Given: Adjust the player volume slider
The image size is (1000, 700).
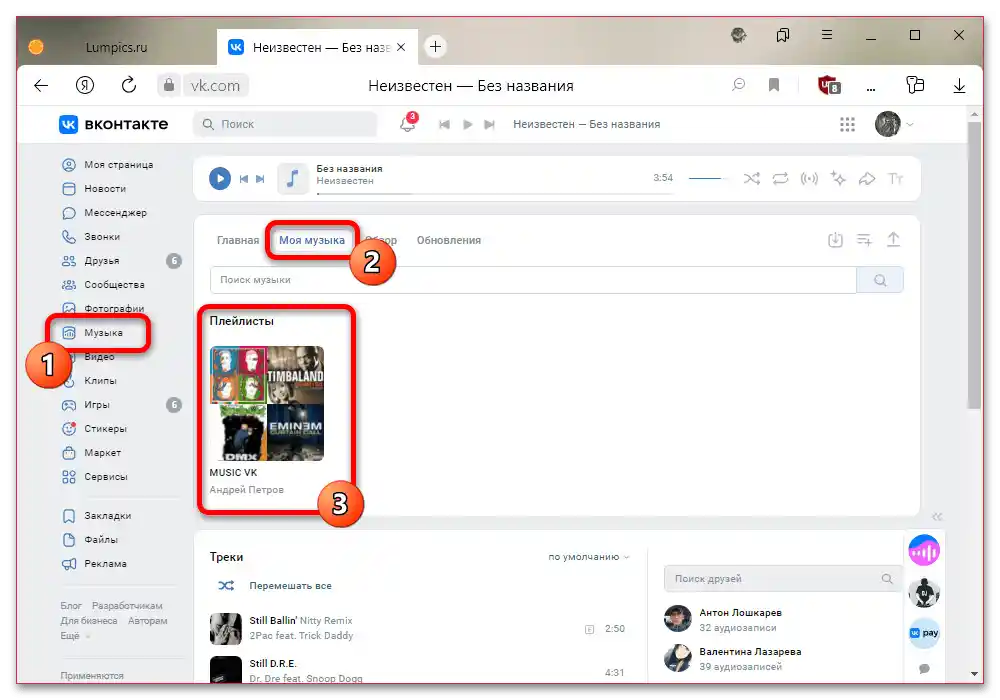Looking at the screenshot, I should (x=708, y=179).
